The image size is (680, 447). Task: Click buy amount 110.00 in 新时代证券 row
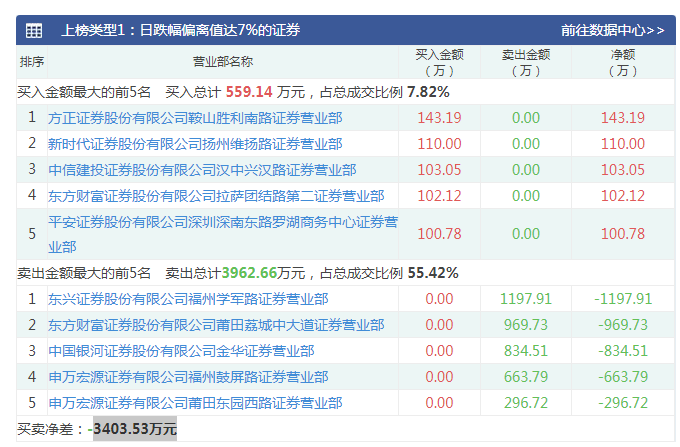coord(439,144)
